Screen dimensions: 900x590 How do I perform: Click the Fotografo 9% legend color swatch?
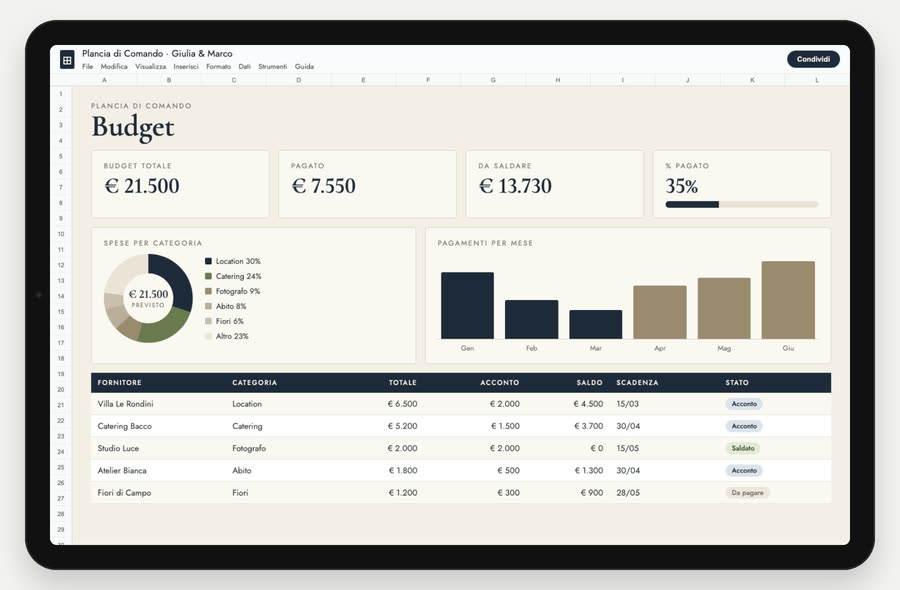(208, 291)
